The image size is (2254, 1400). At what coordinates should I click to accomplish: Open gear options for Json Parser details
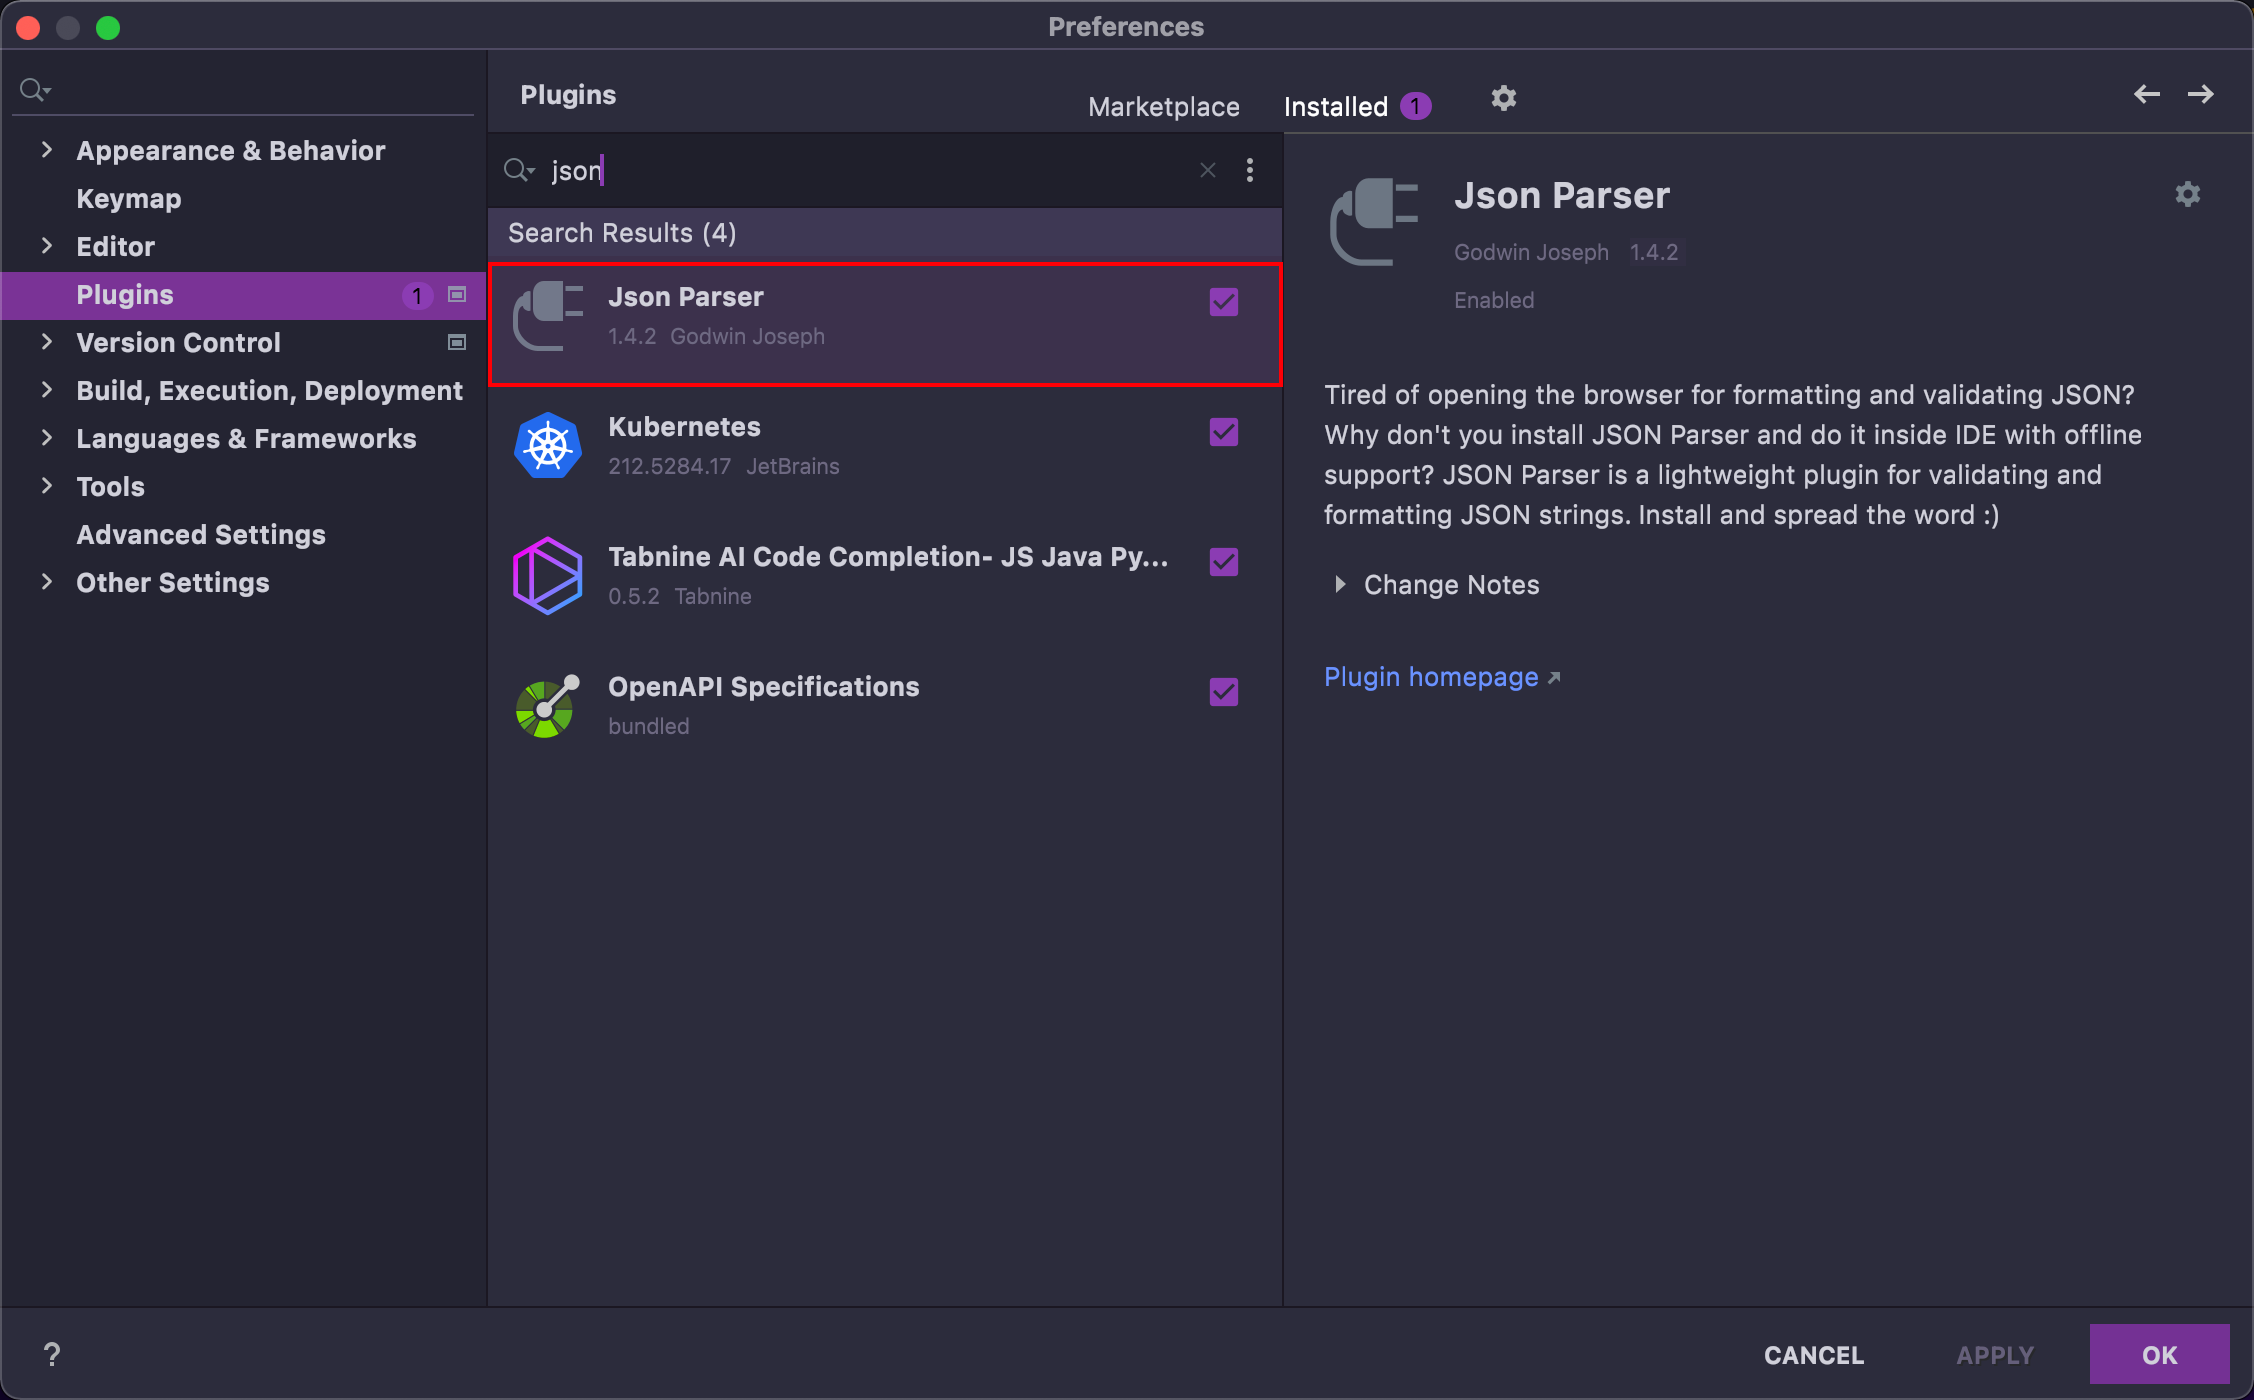click(2187, 194)
